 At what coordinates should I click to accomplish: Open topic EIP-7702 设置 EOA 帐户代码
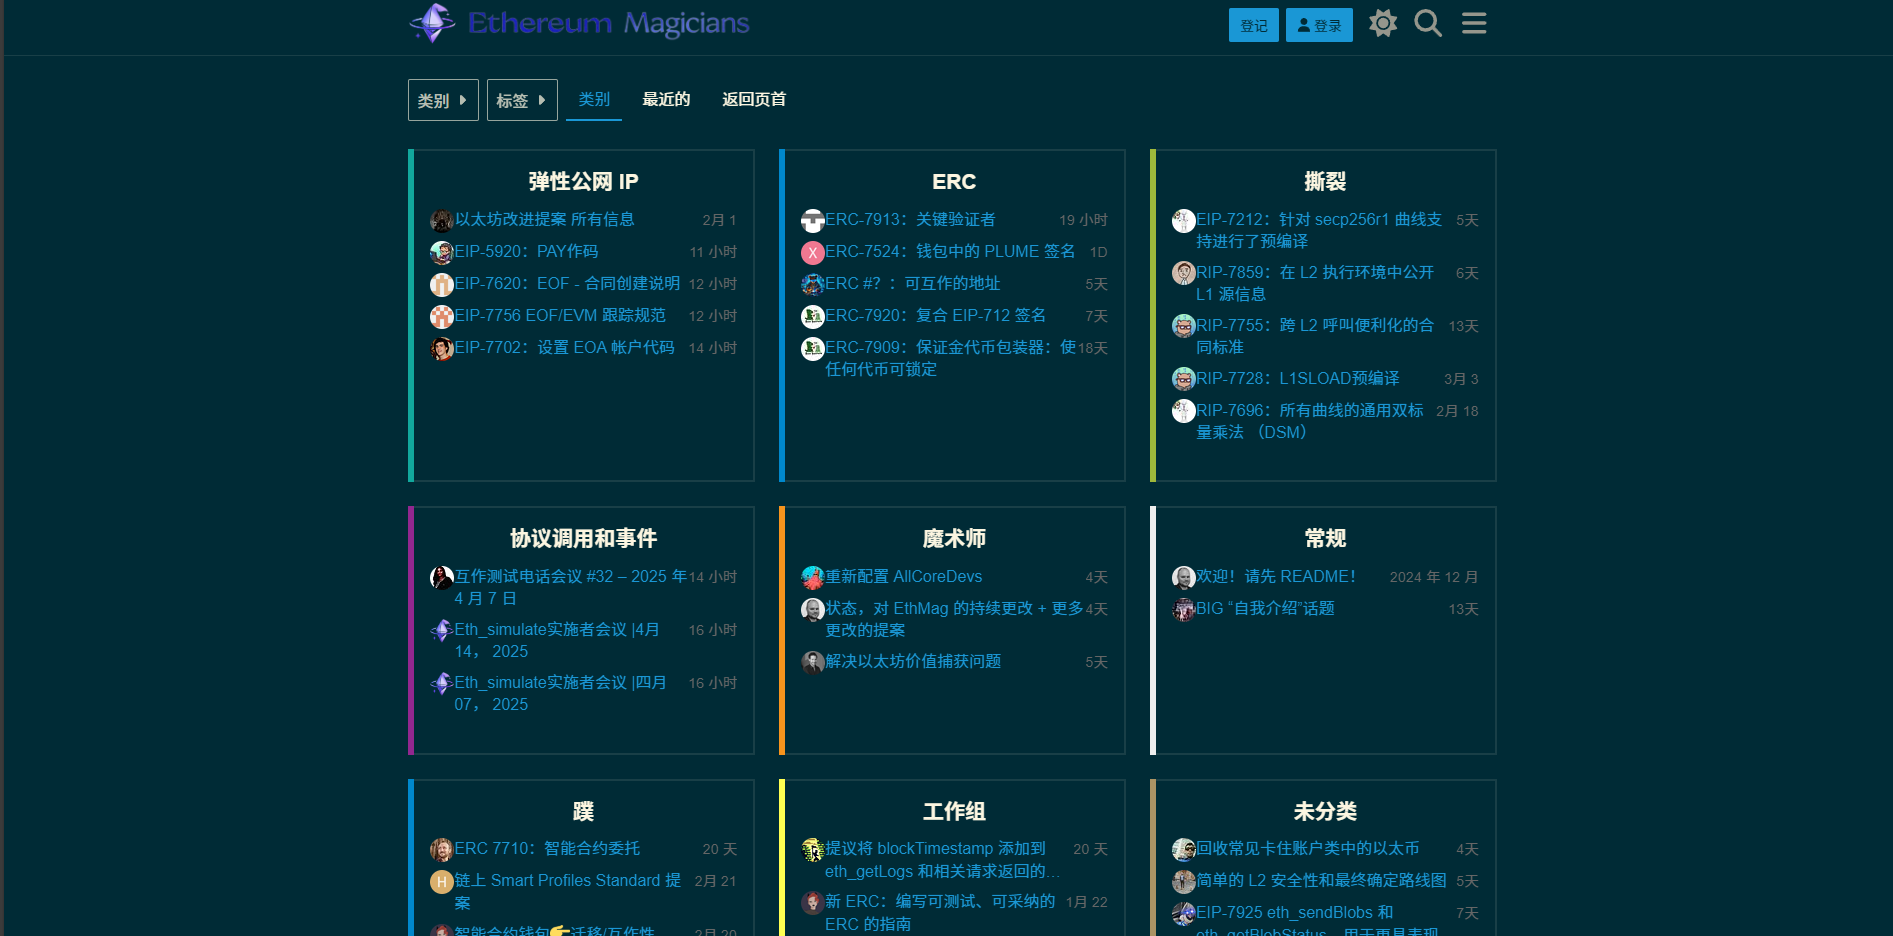pos(564,347)
